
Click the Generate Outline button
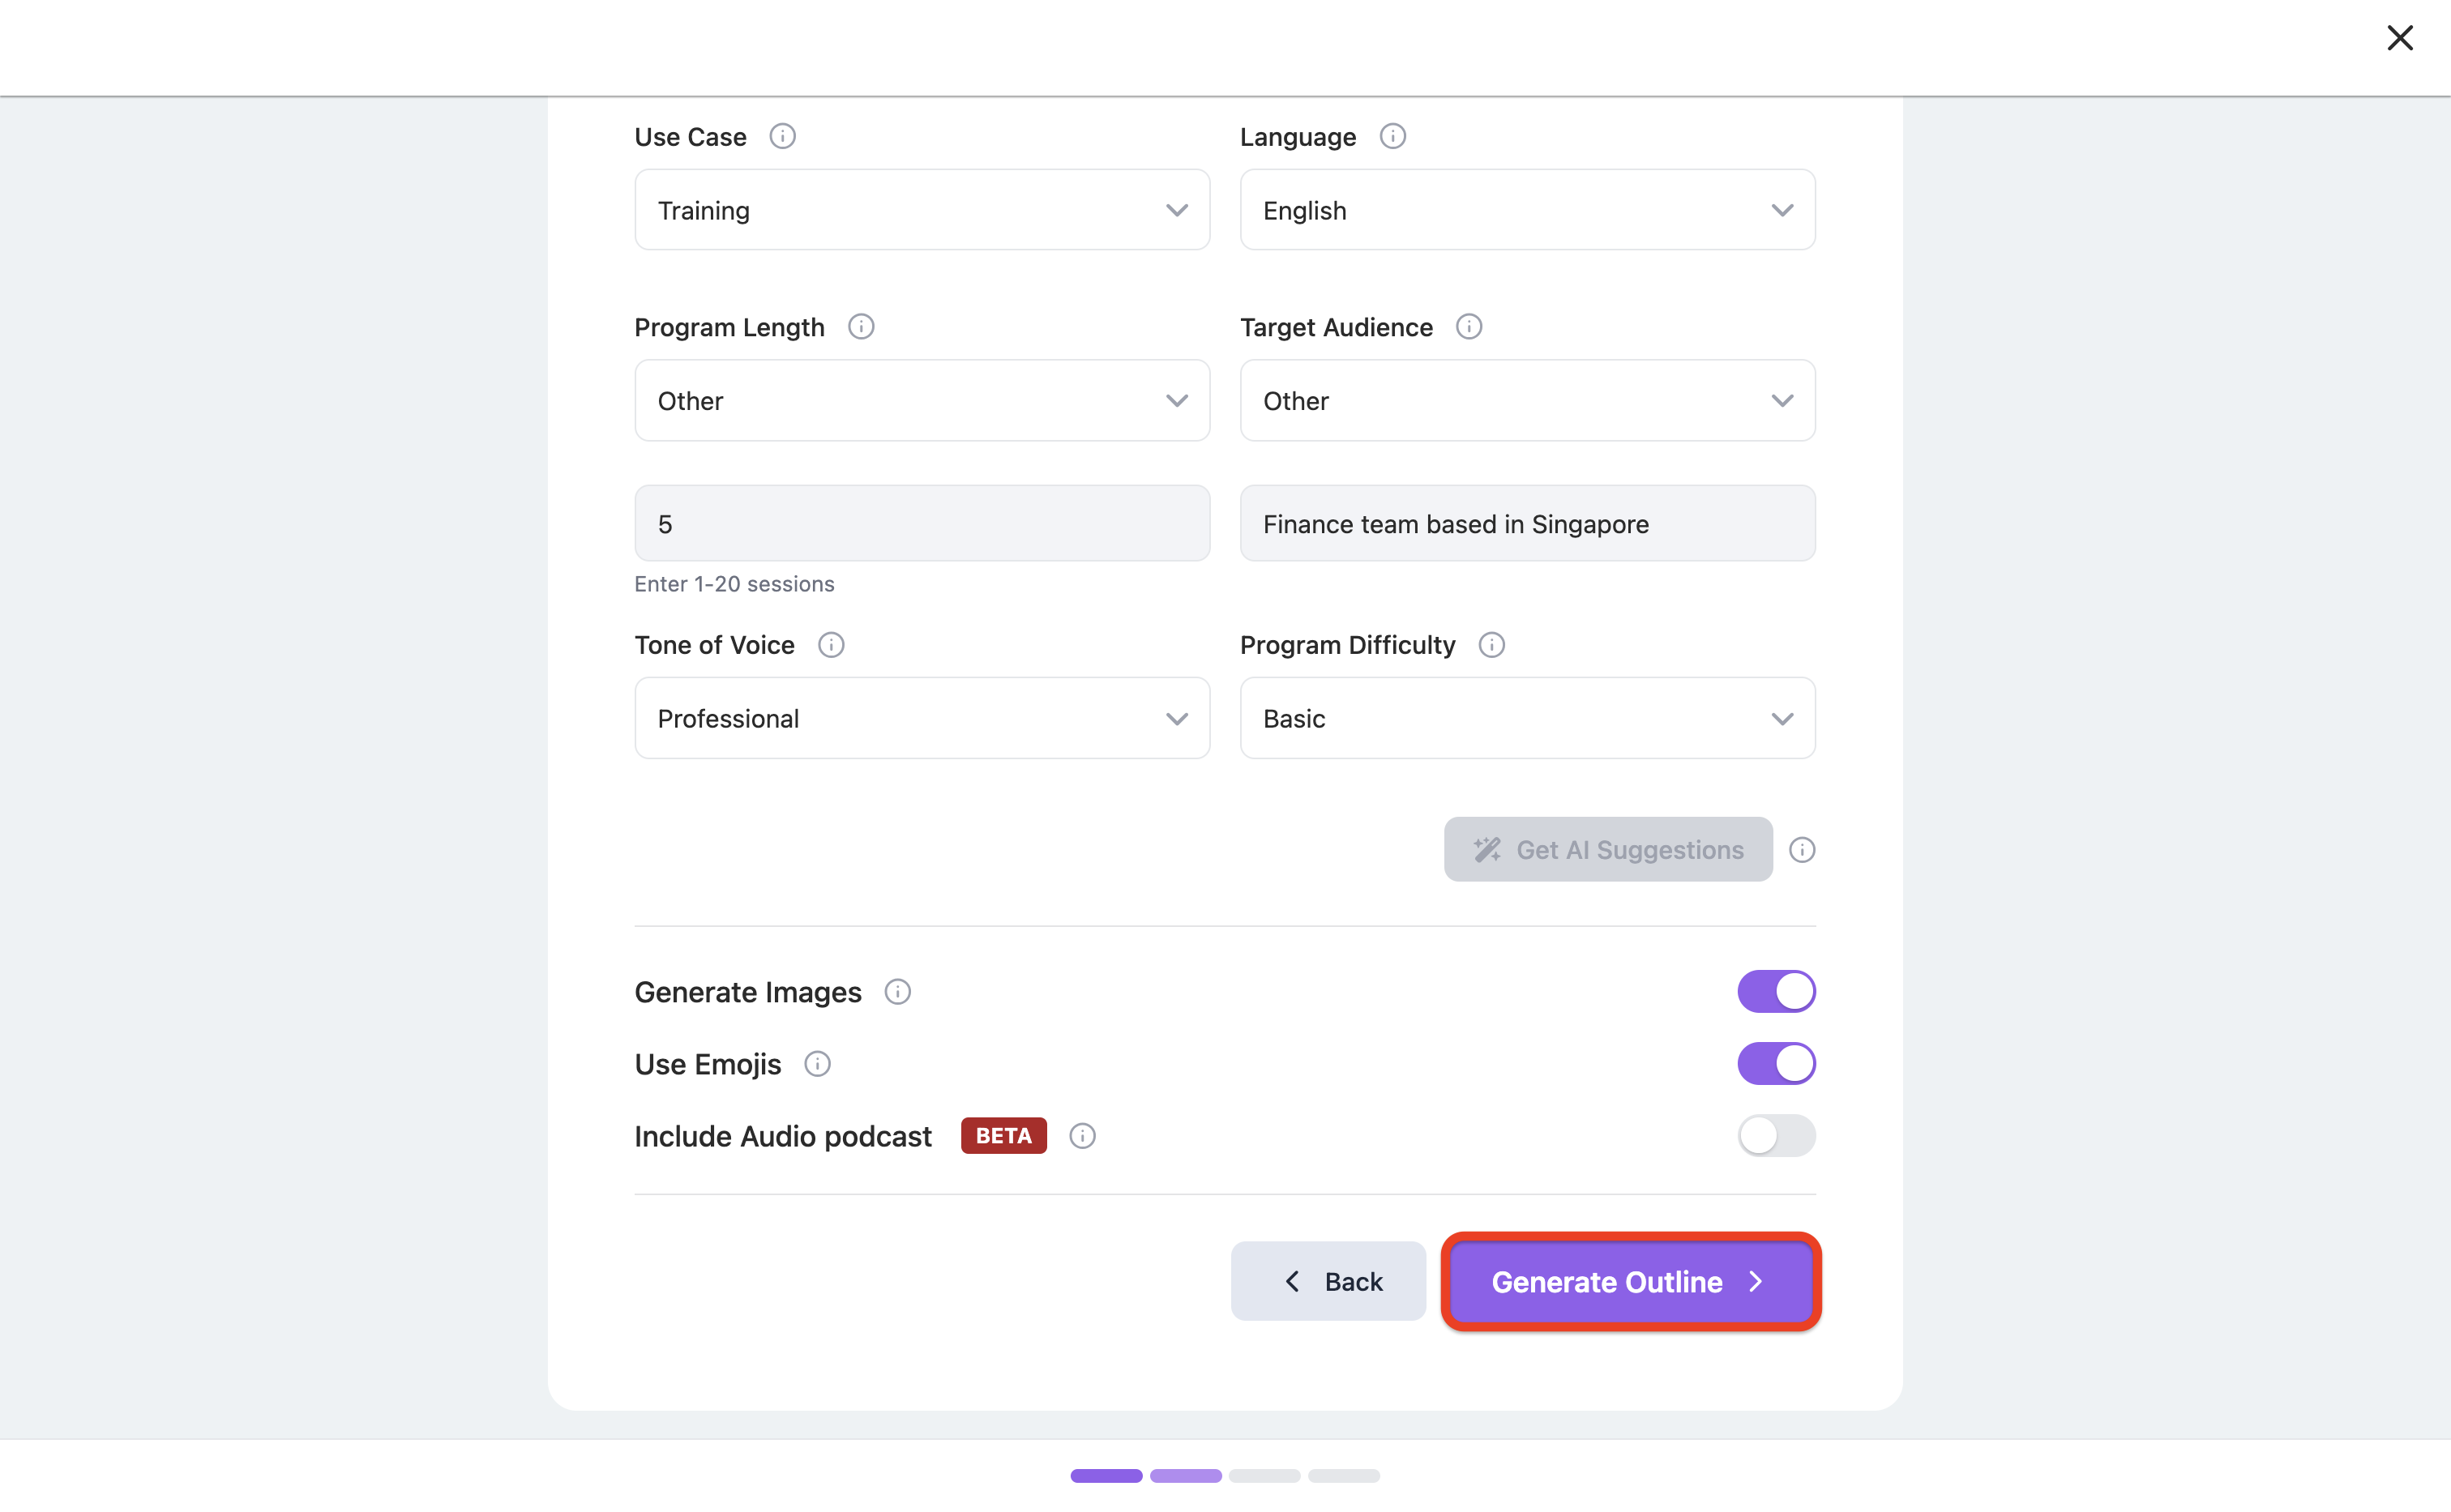click(1630, 1282)
